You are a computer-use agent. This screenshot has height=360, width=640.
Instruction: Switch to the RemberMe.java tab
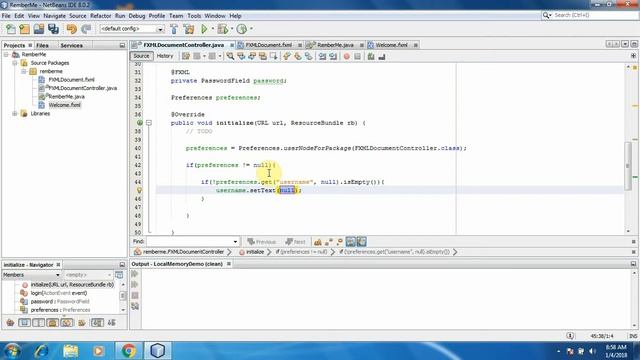pos(335,45)
